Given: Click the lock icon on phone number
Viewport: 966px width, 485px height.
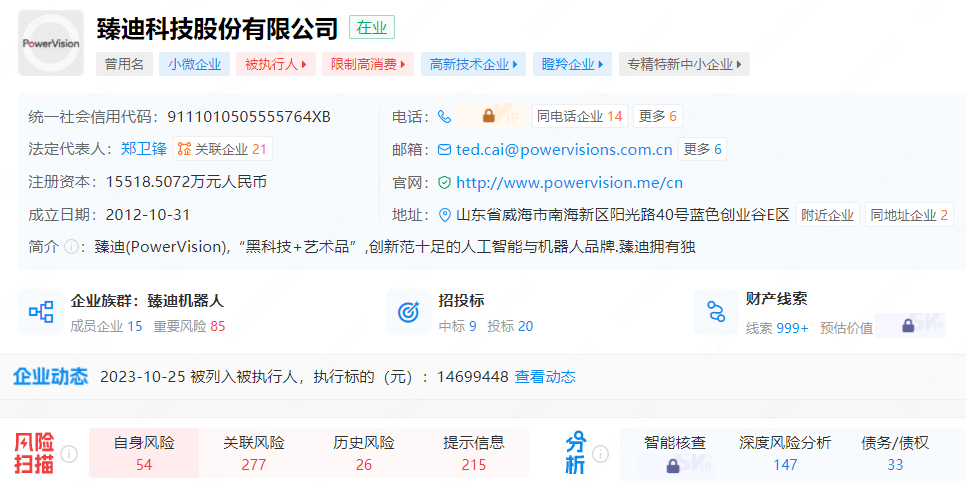Looking at the screenshot, I should pyautogui.click(x=489, y=116).
